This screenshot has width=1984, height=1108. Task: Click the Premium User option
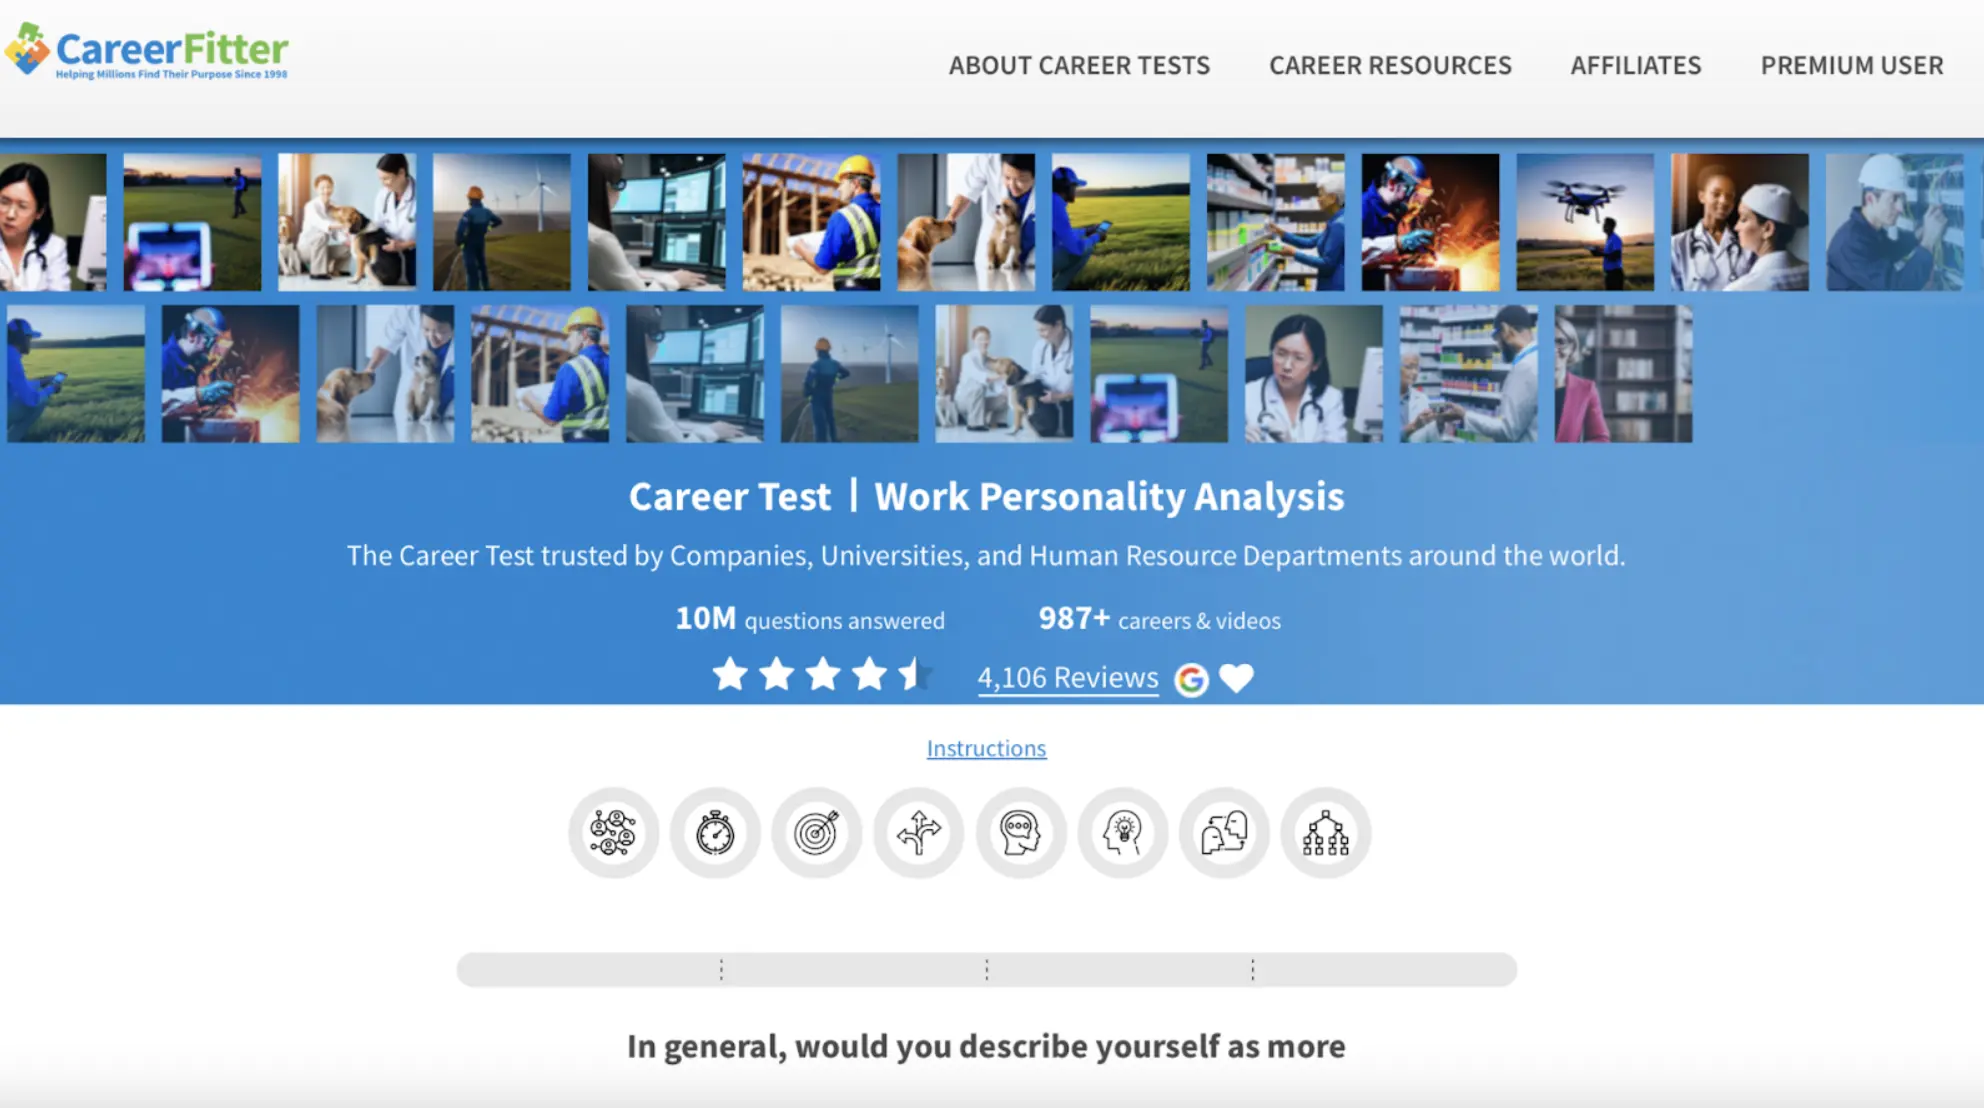pyautogui.click(x=1850, y=64)
